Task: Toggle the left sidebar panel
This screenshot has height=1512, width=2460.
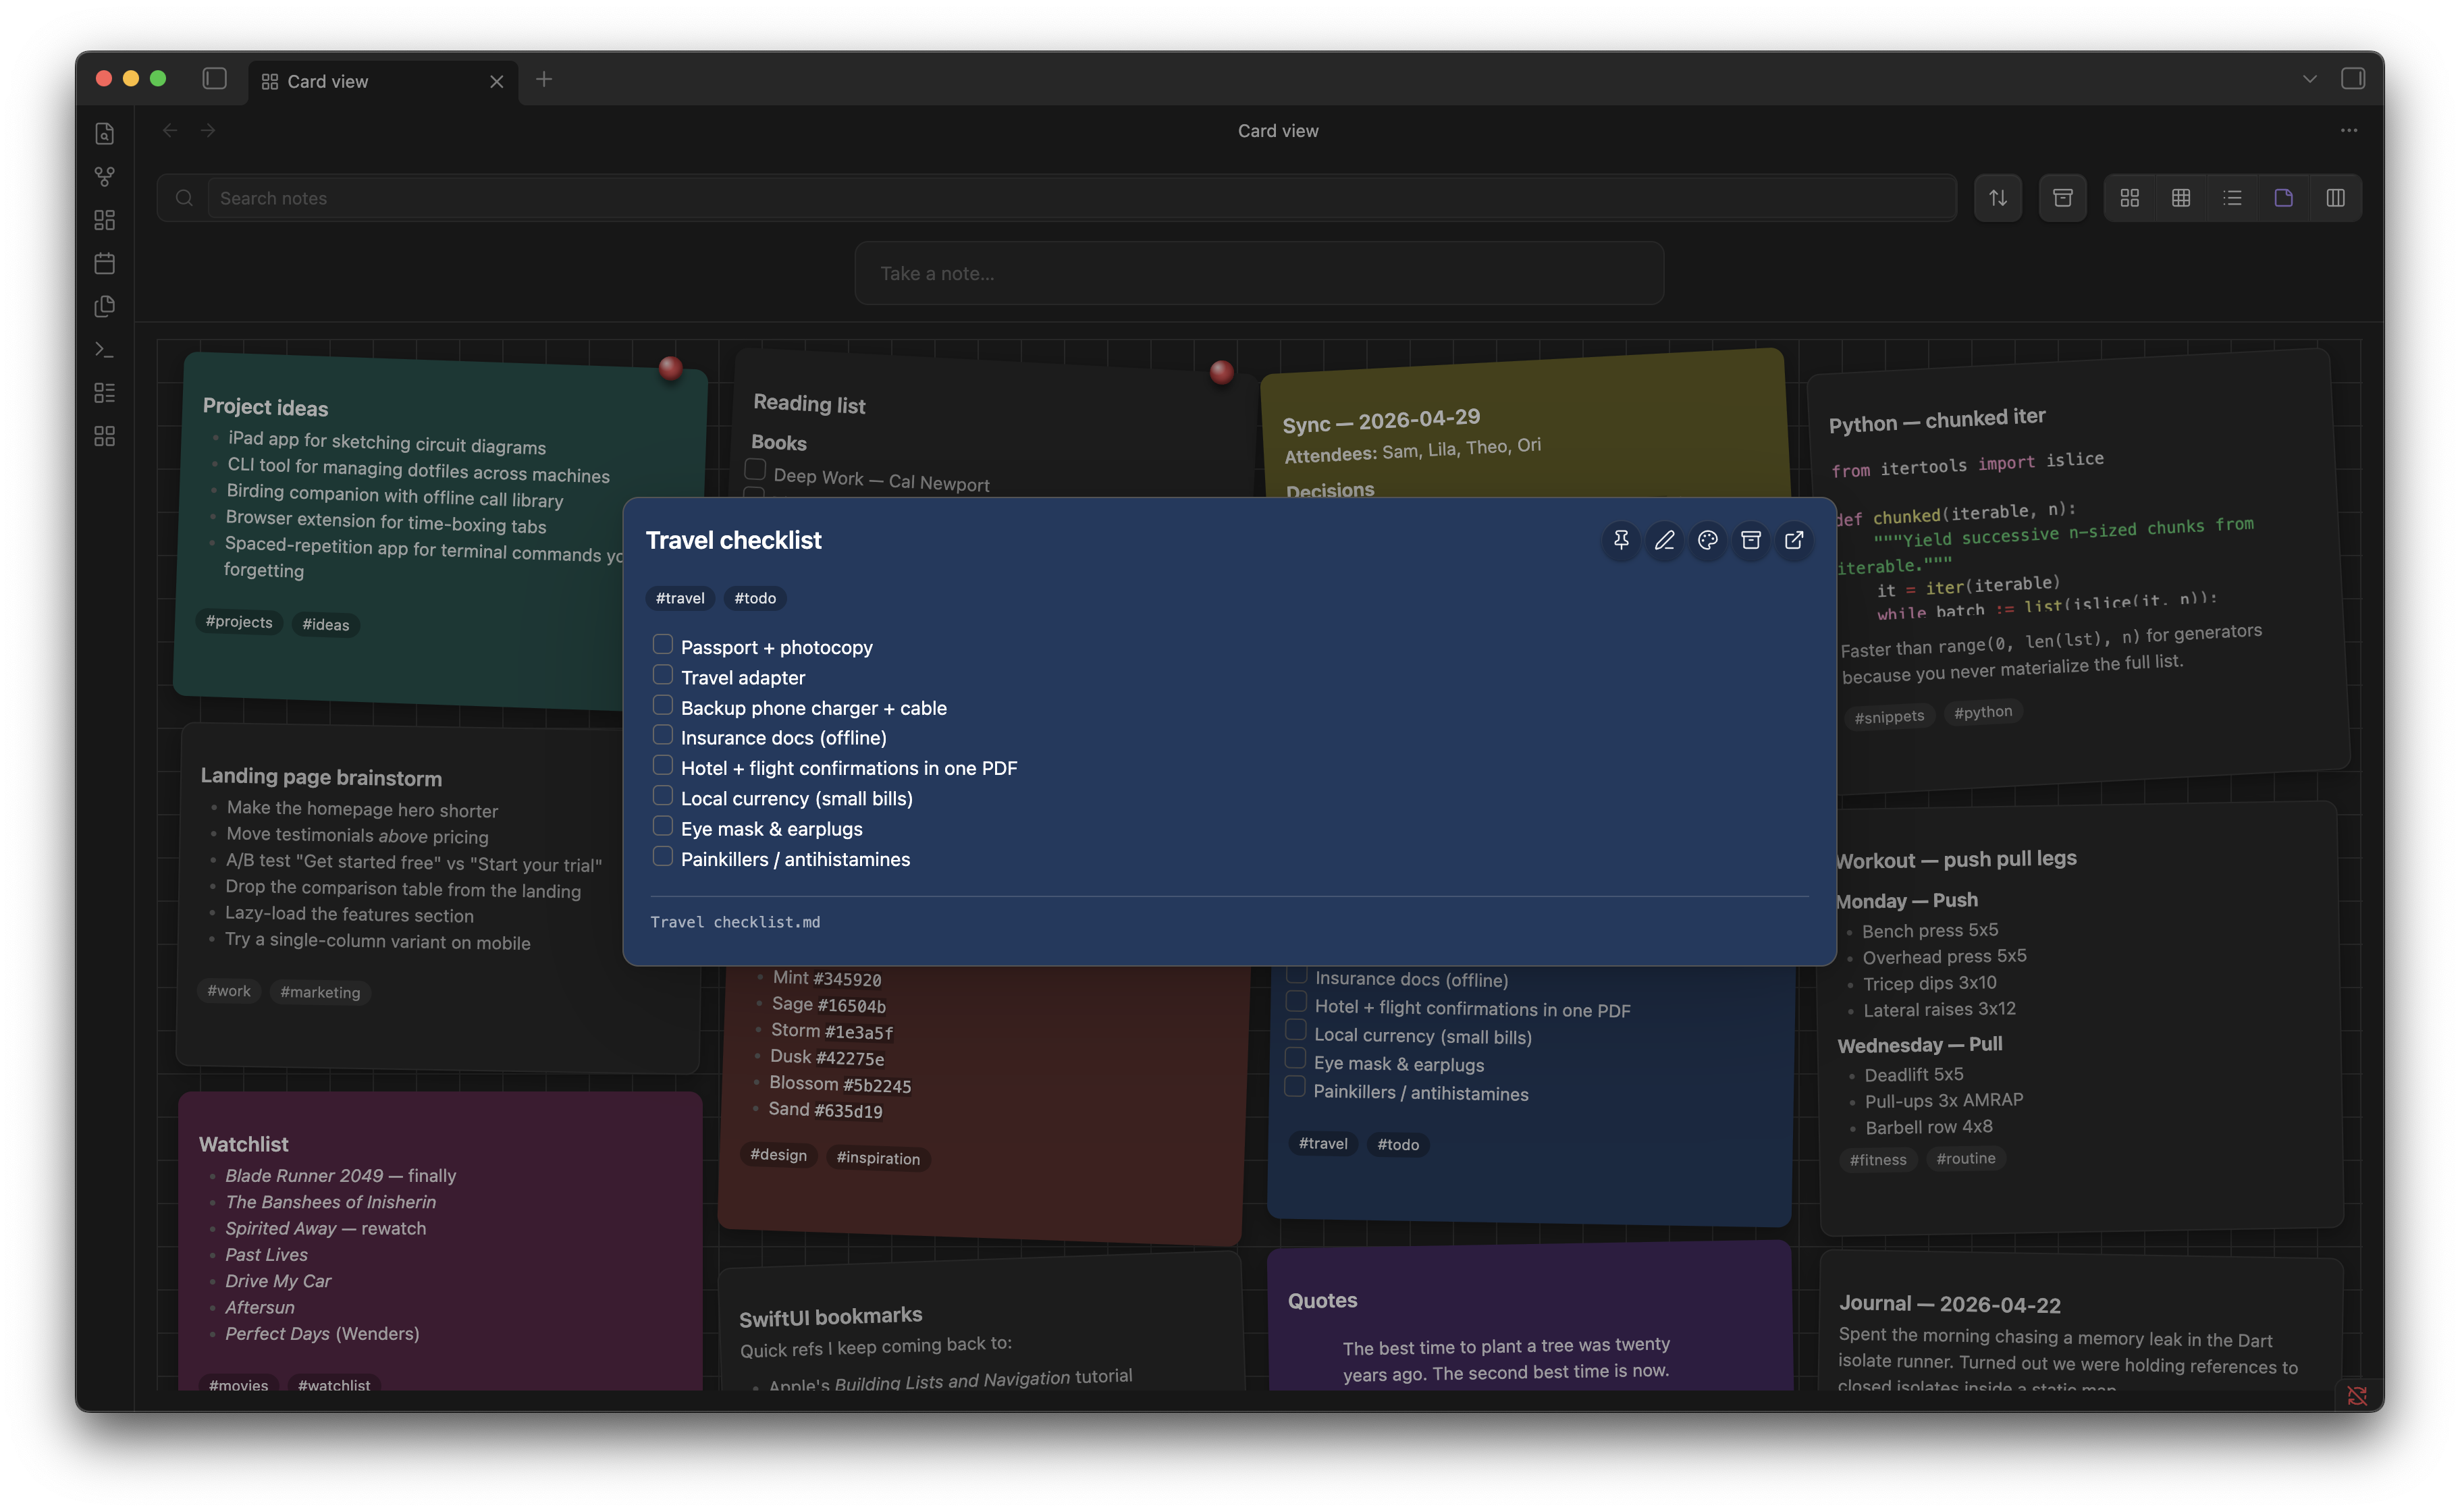Action: 214,79
